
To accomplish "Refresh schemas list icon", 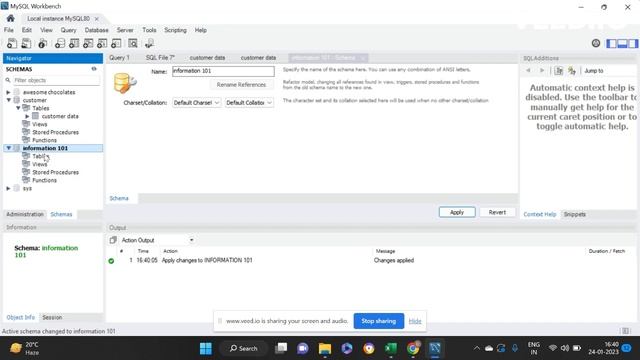I will 94,69.
